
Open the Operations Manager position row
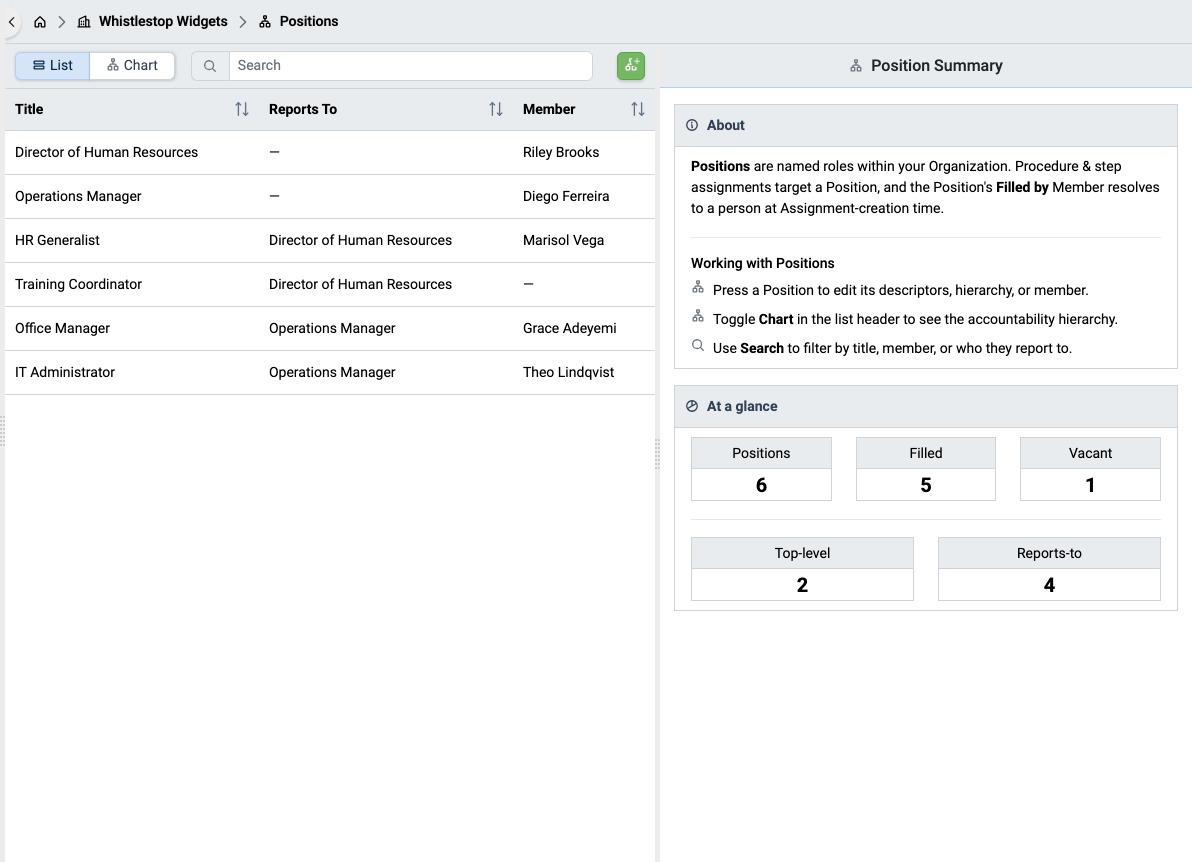pos(330,197)
